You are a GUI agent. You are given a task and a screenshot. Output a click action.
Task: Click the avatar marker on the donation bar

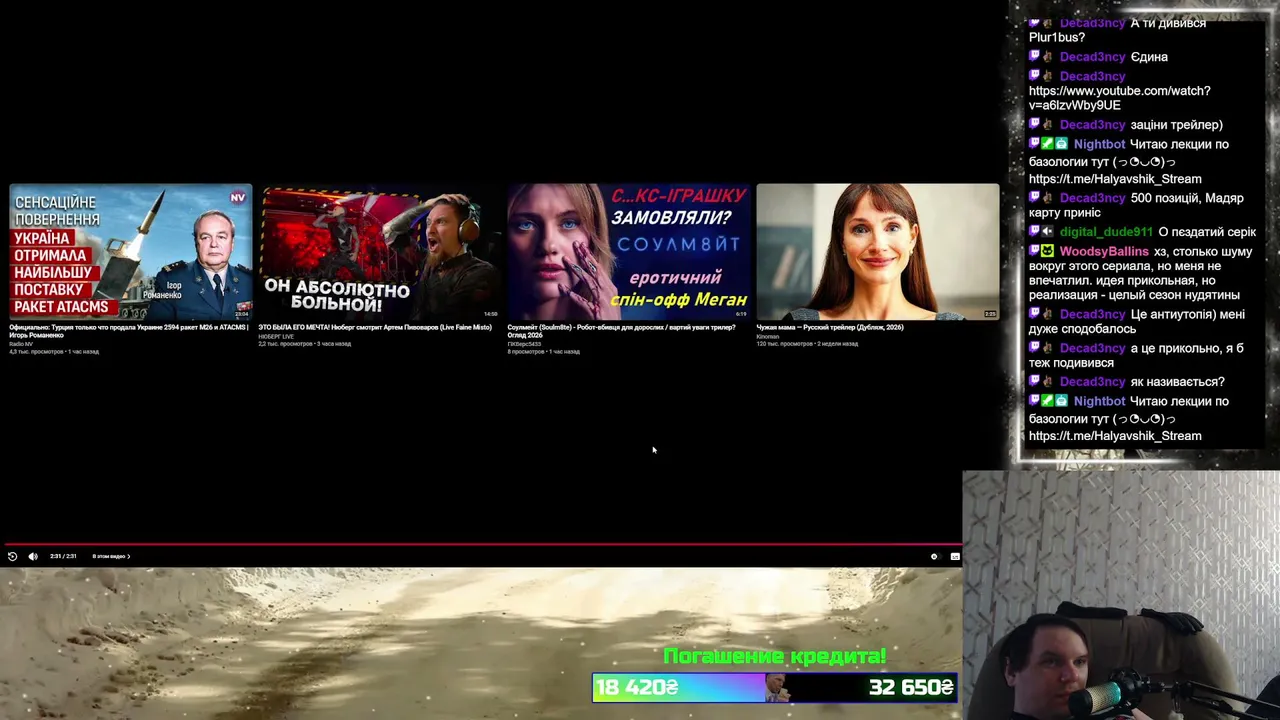[x=776, y=687]
